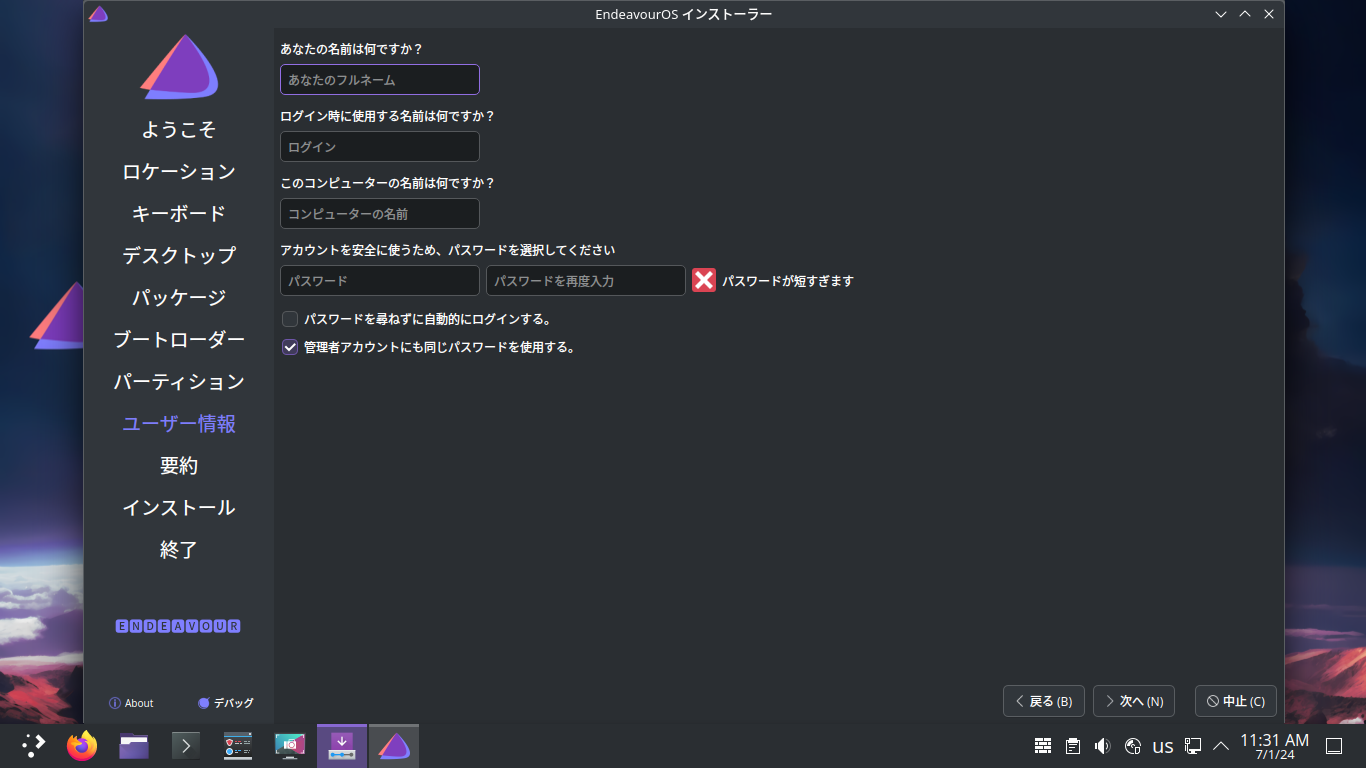Click the ログイン username field
The image size is (1366, 768).
[x=380, y=147]
